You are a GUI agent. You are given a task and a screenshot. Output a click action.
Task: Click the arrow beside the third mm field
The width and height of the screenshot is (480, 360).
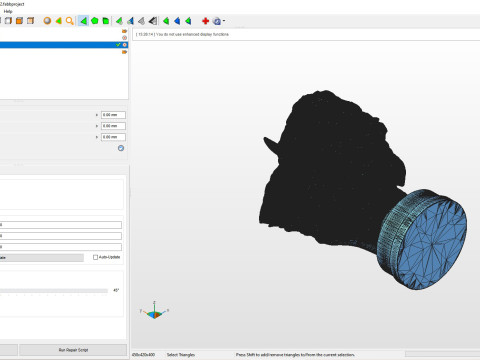pos(97,137)
